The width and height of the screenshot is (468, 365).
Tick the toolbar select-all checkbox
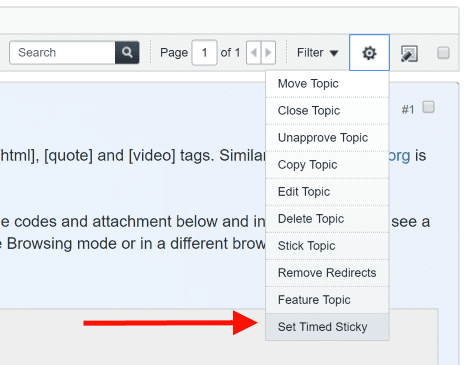click(443, 53)
